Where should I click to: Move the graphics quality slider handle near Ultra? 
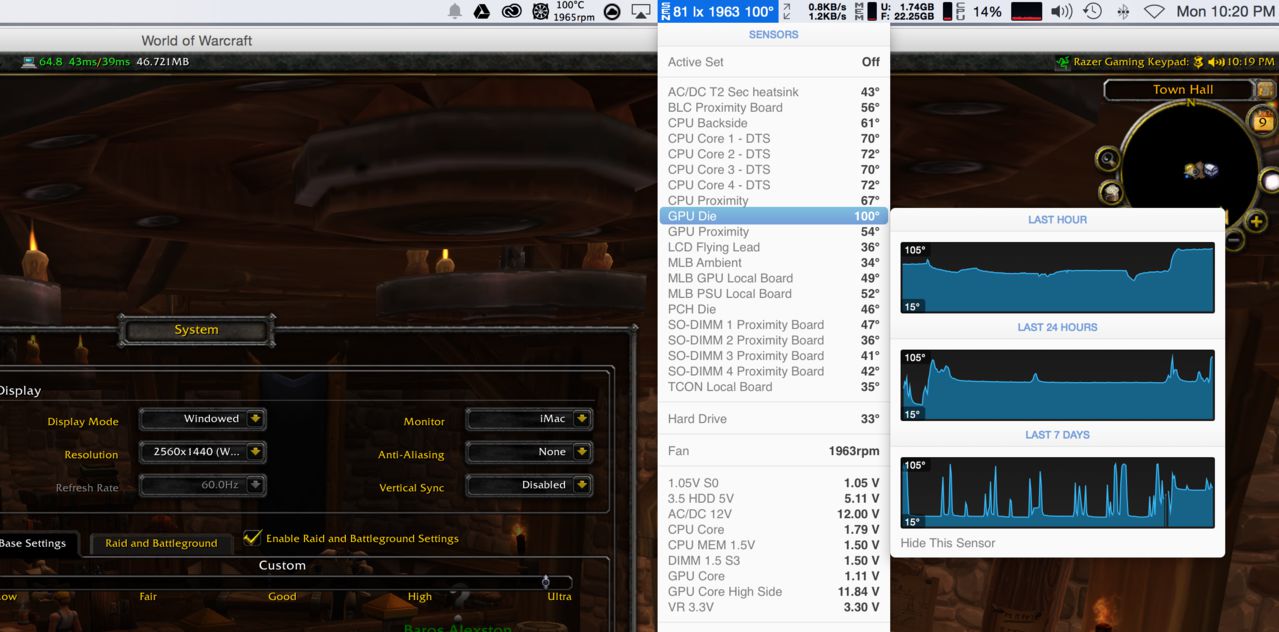546,581
